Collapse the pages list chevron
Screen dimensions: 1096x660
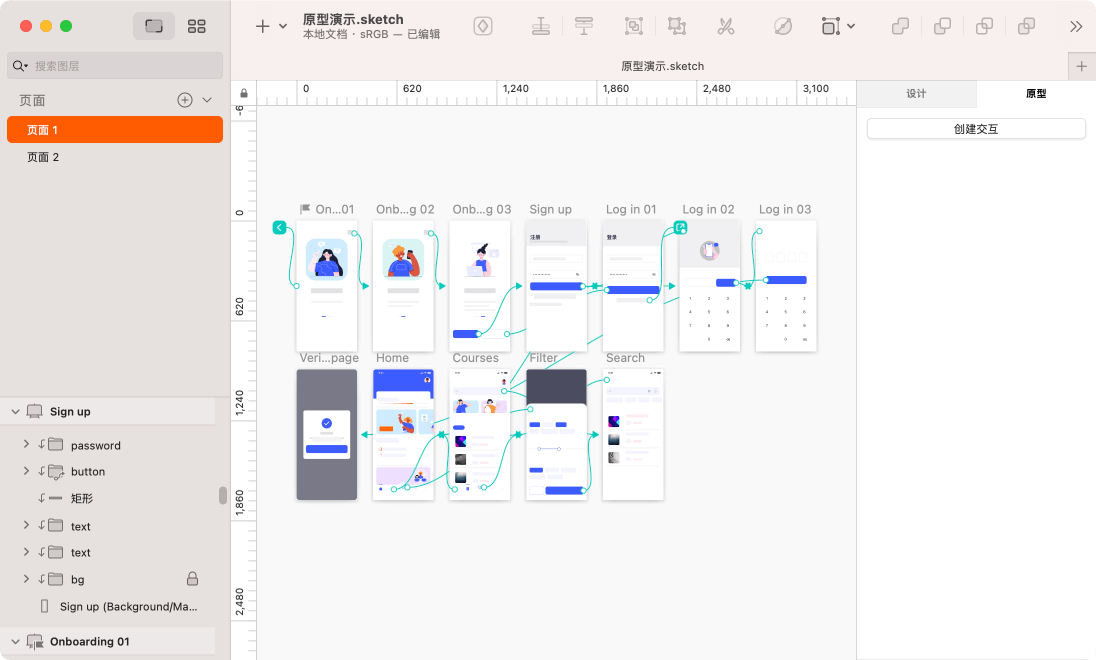pos(207,100)
